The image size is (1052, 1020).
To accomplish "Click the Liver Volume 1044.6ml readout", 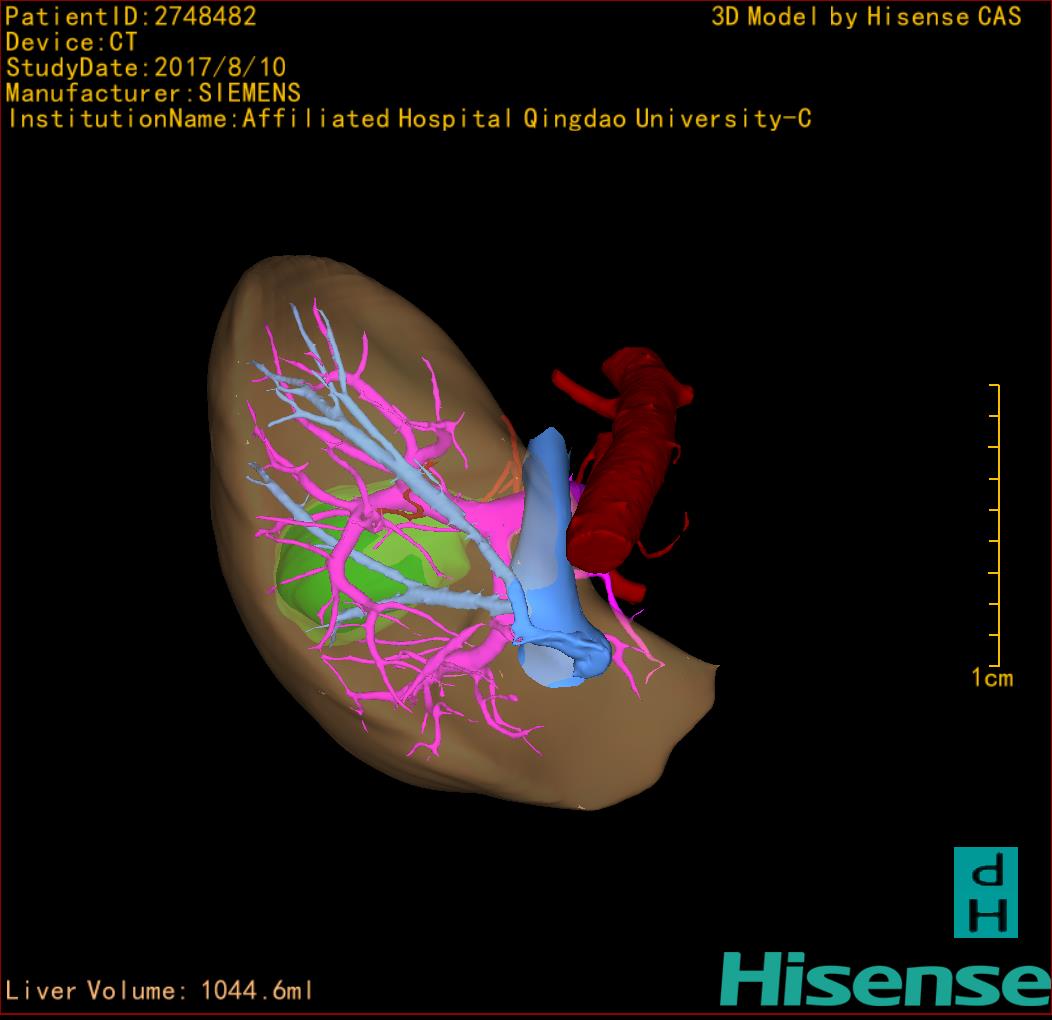I will point(159,991).
